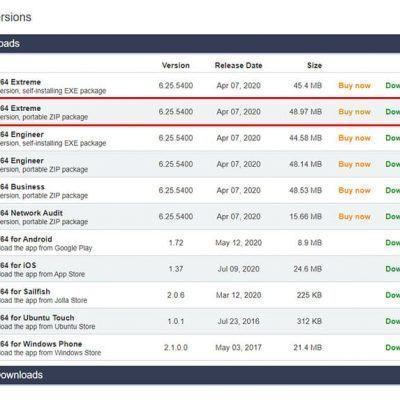
Task: Open the download link for Extreme EXE package
Action: click(393, 85)
